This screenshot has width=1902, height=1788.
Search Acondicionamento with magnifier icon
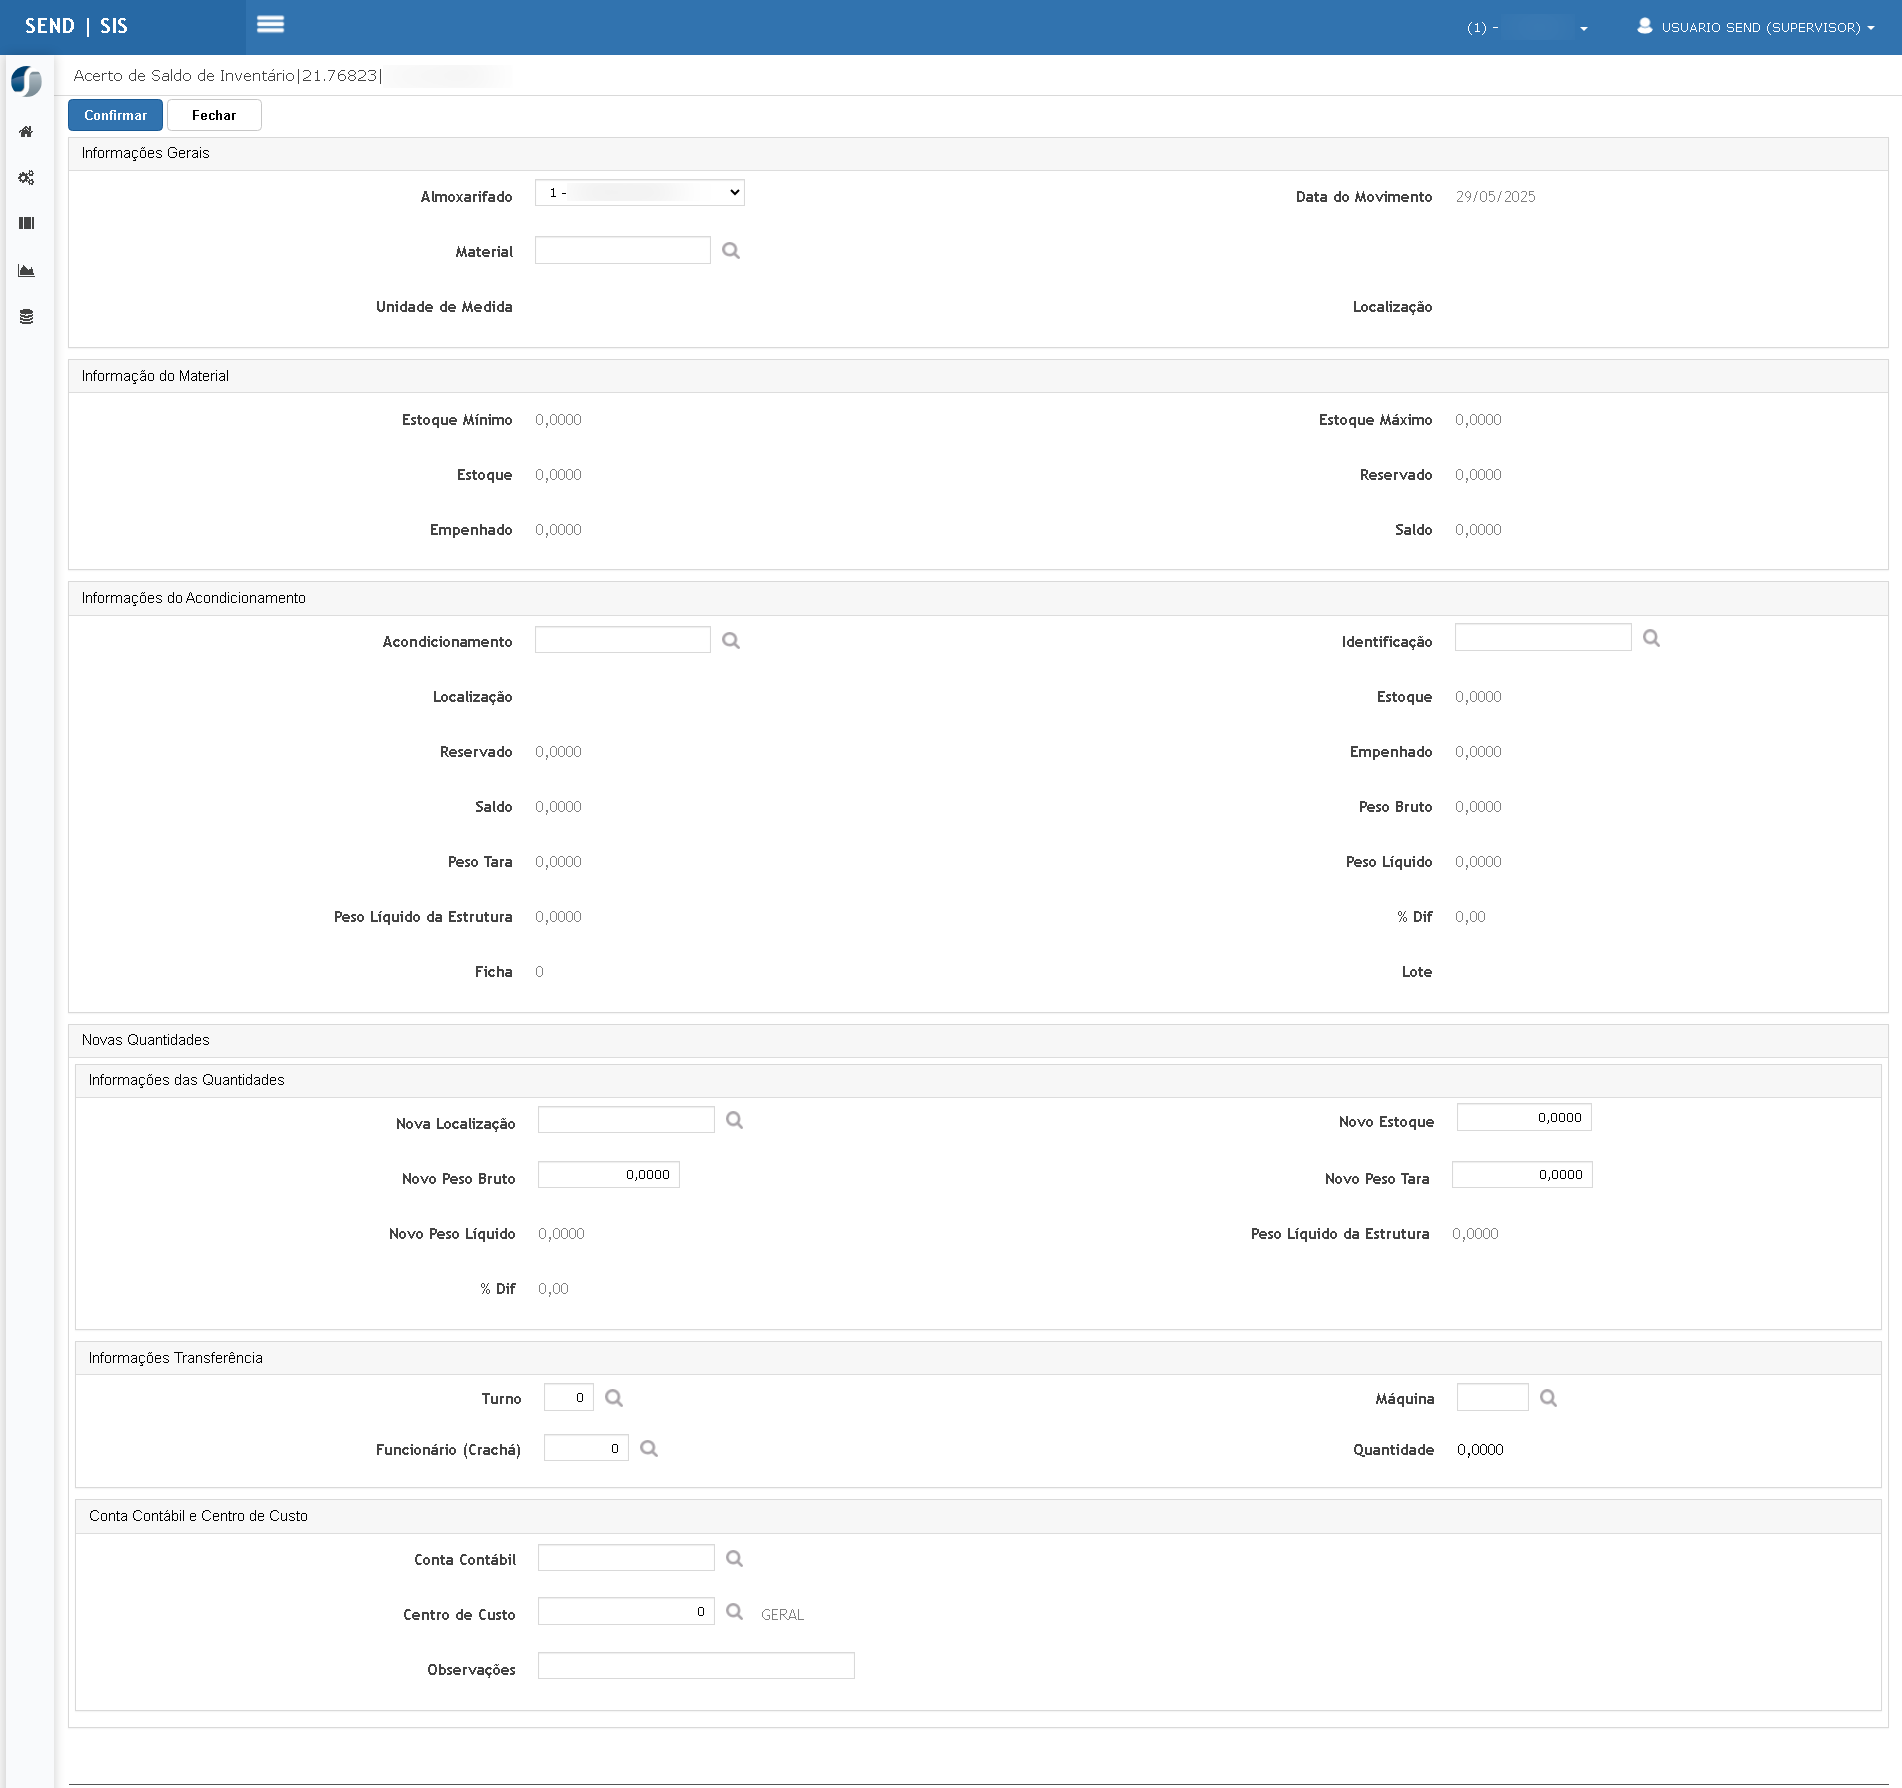click(731, 641)
